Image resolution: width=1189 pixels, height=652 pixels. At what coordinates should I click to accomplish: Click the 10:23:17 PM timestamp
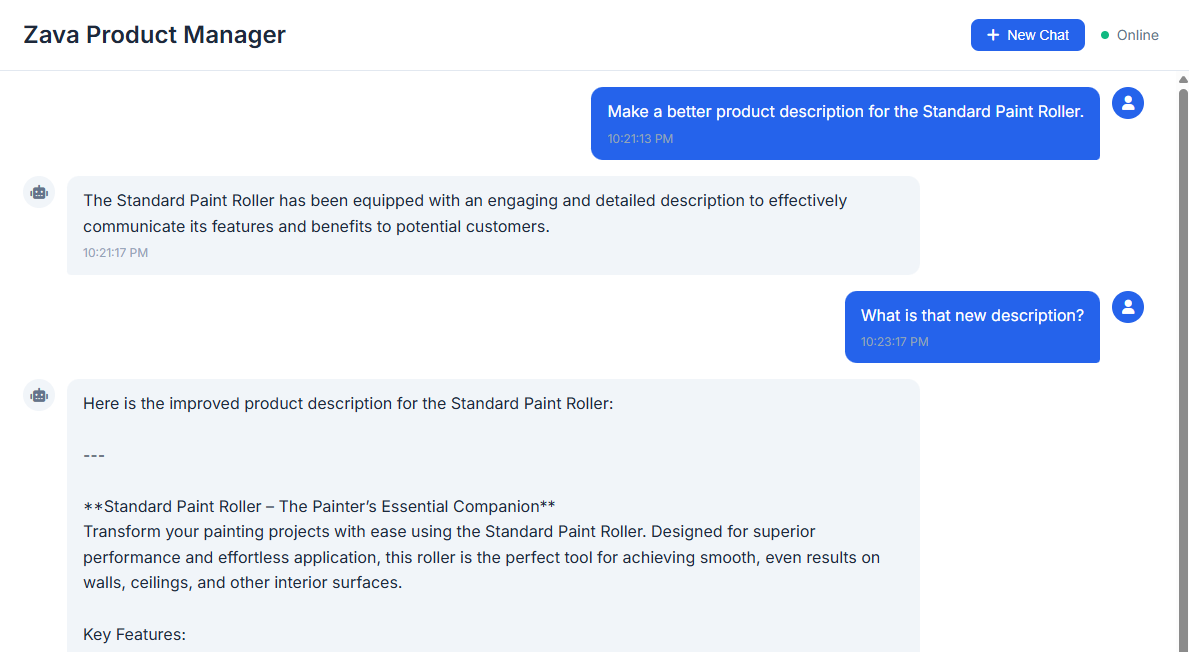[x=894, y=342]
